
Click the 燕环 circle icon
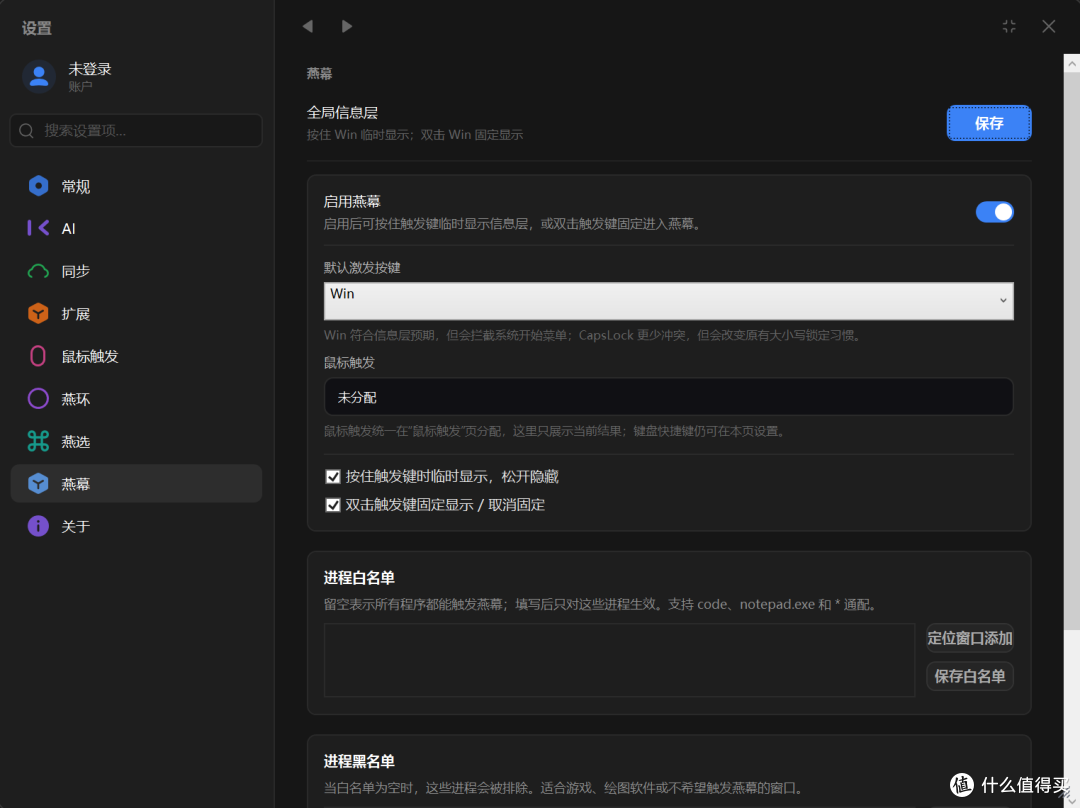39,399
